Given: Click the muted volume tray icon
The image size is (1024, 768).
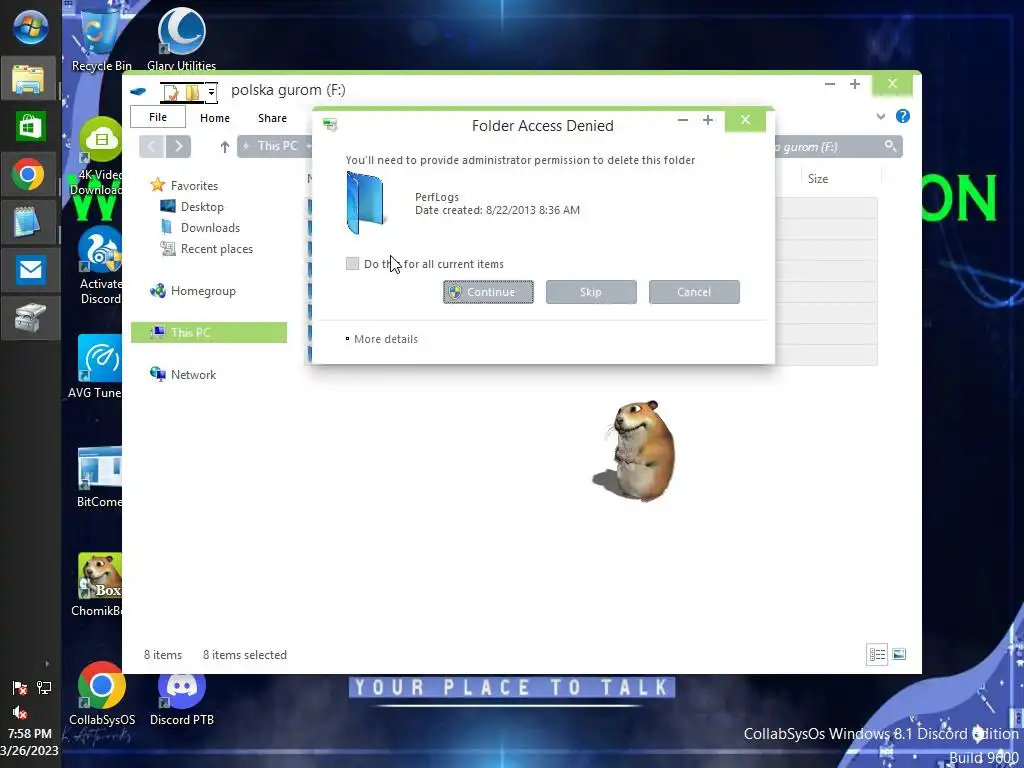Looking at the screenshot, I should (x=20, y=712).
